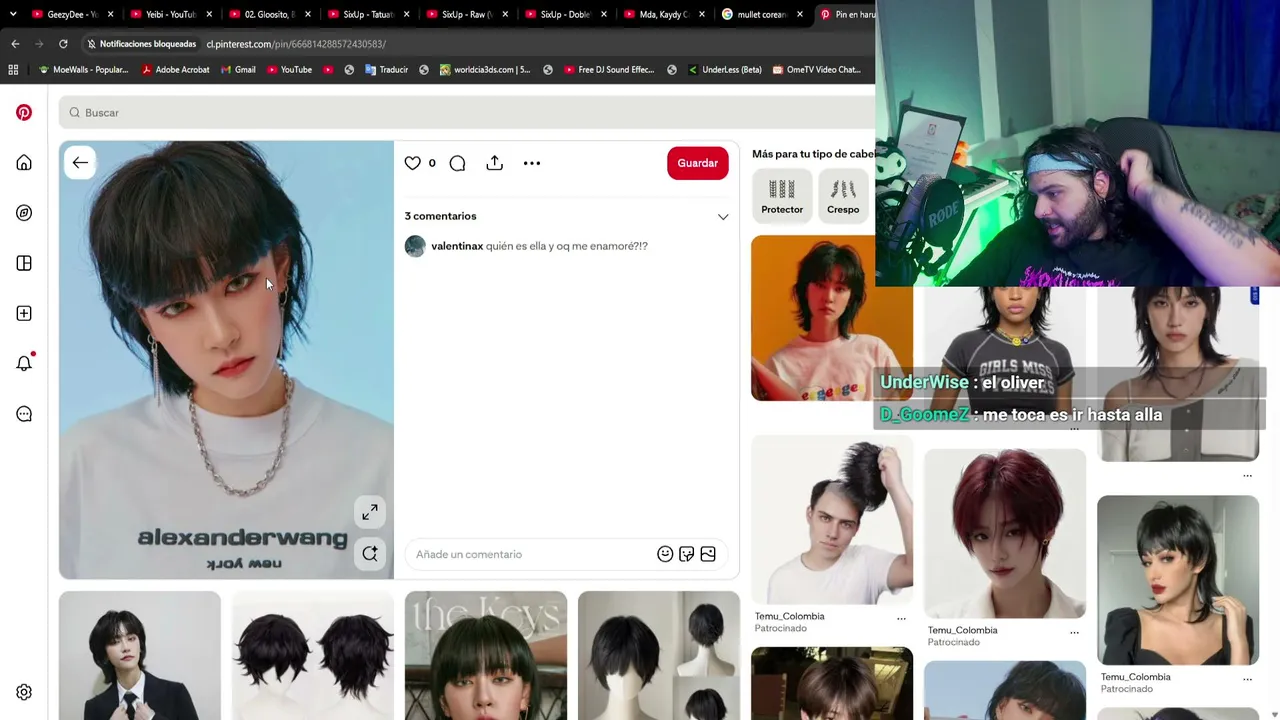Collapse the 3 comentarios section
The height and width of the screenshot is (720, 1280).
click(x=723, y=217)
